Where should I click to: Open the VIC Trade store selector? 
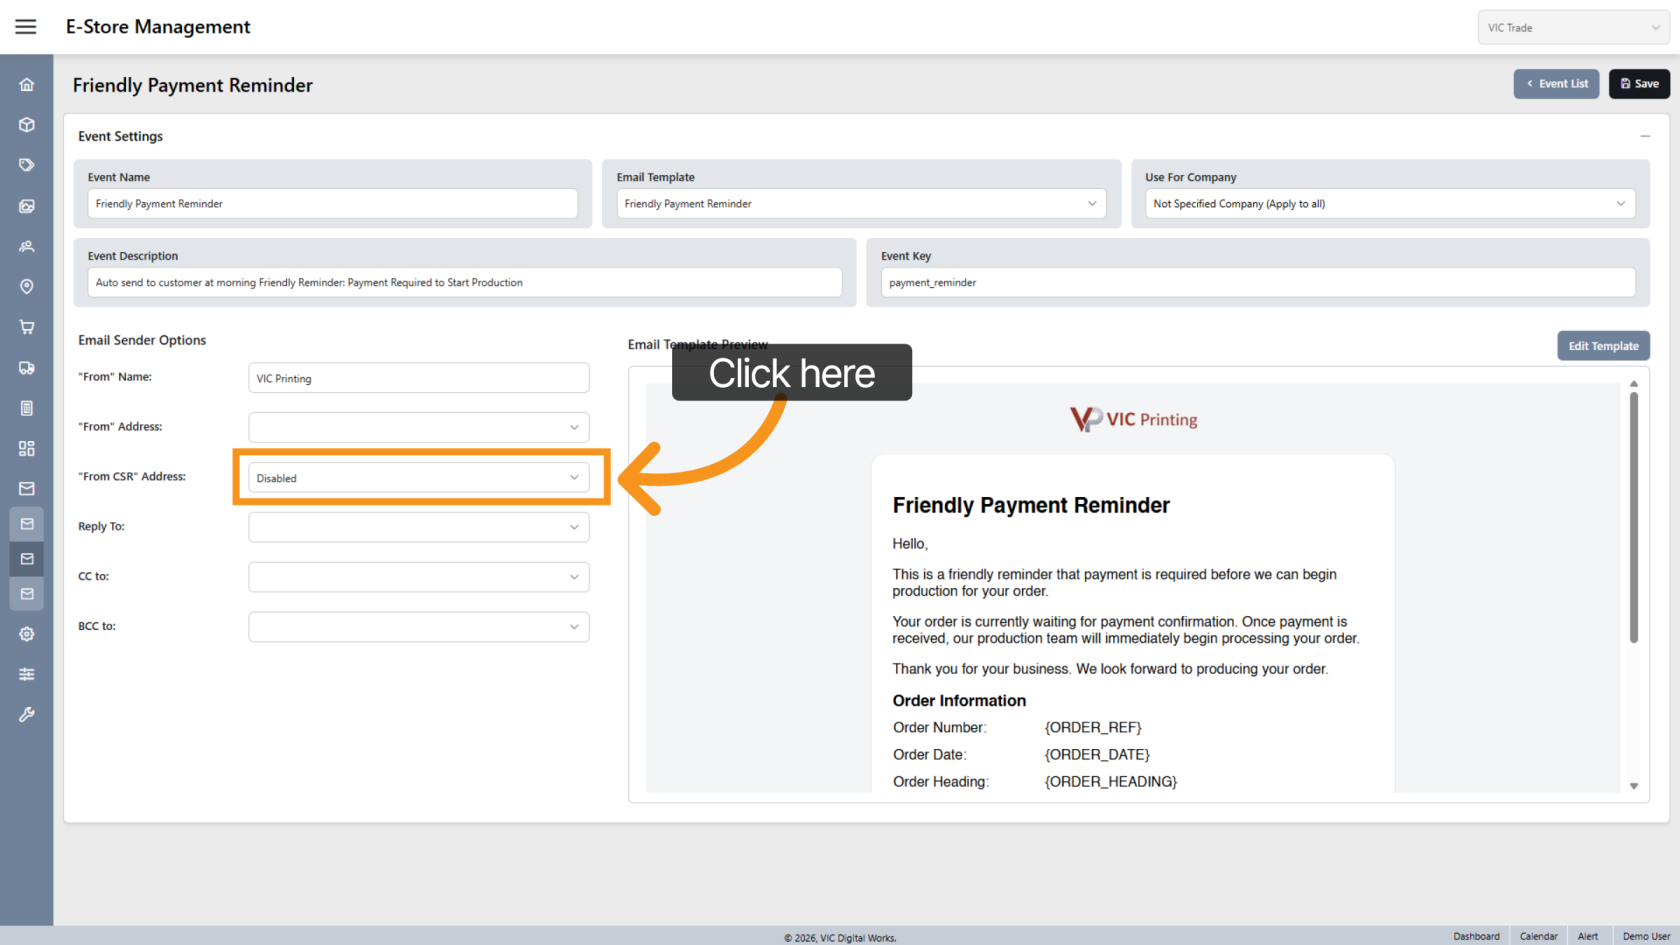coord(1572,28)
